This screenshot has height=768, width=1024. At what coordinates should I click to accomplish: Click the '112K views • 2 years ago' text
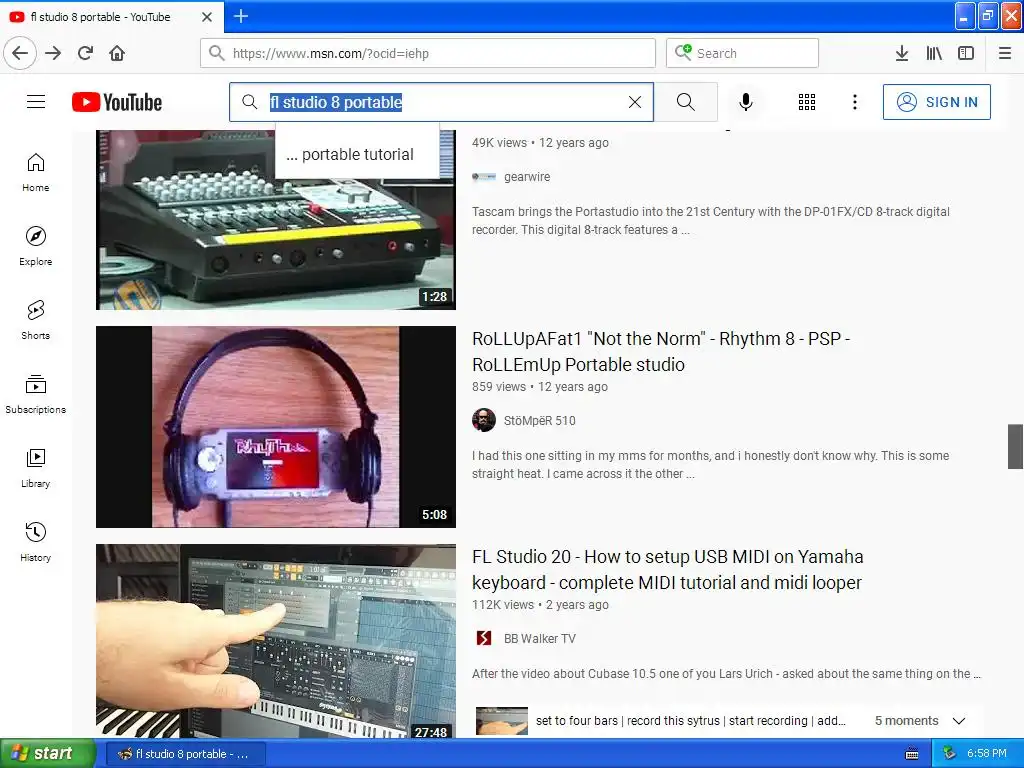click(x=540, y=605)
